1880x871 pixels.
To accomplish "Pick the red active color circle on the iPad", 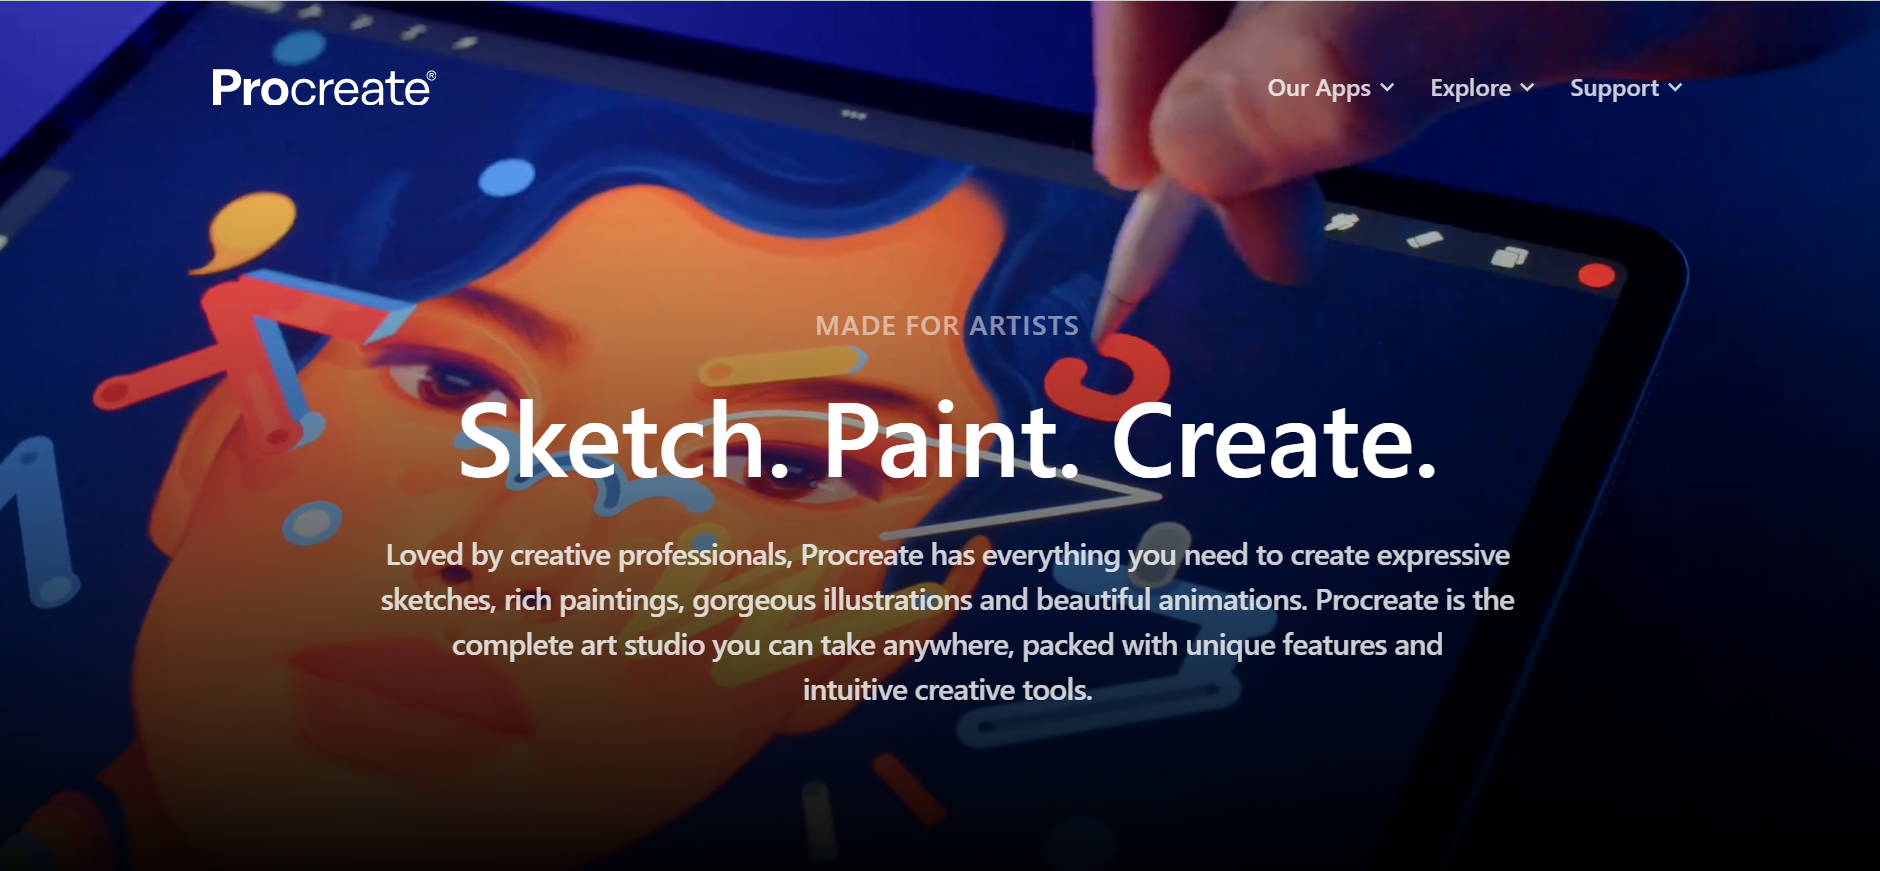I will click(x=1596, y=275).
